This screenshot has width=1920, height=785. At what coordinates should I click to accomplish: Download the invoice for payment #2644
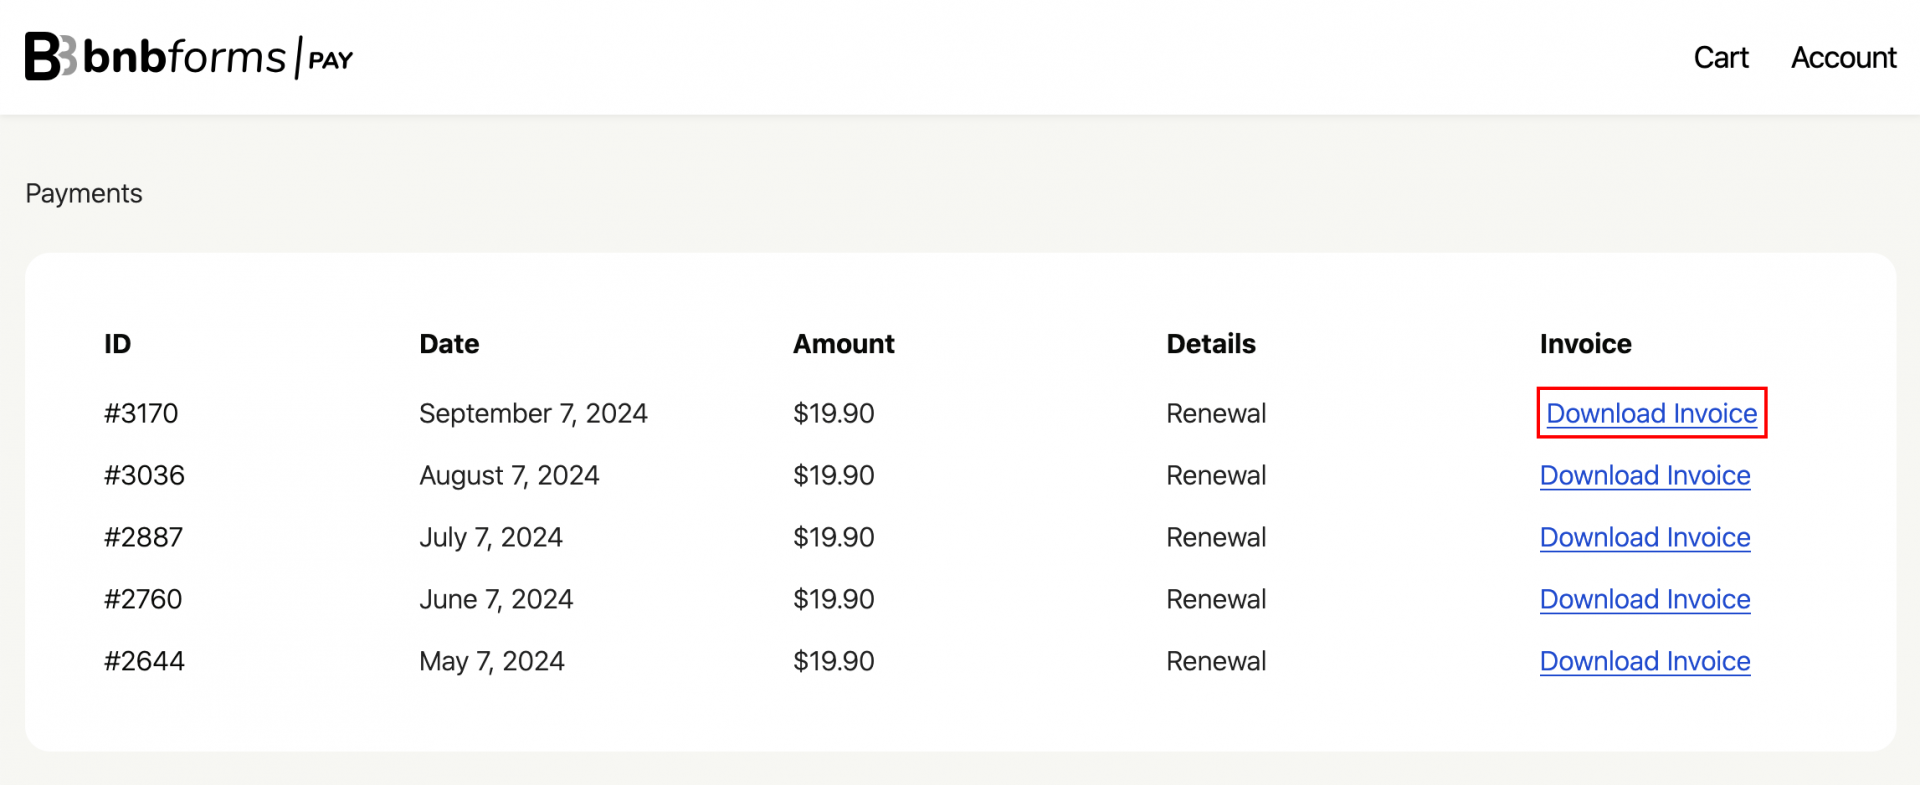[x=1645, y=661]
